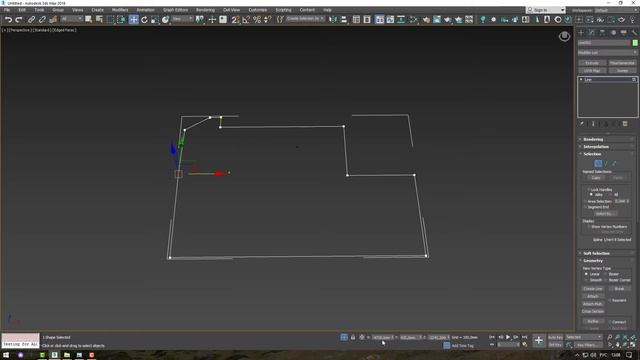
Task: Open the Material Editor from toolbar
Action: [x=426, y=20]
